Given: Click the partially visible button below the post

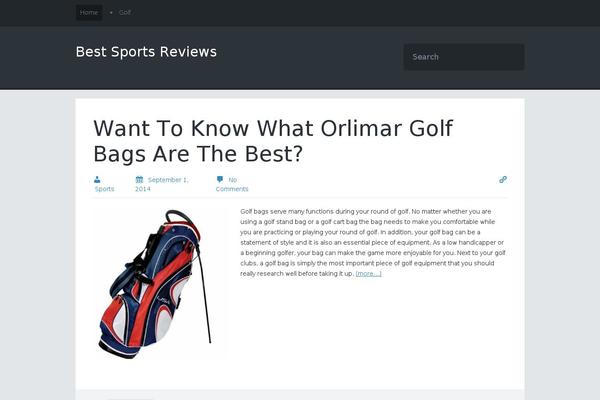Looking at the screenshot, I should pyautogui.click(x=130, y=398).
